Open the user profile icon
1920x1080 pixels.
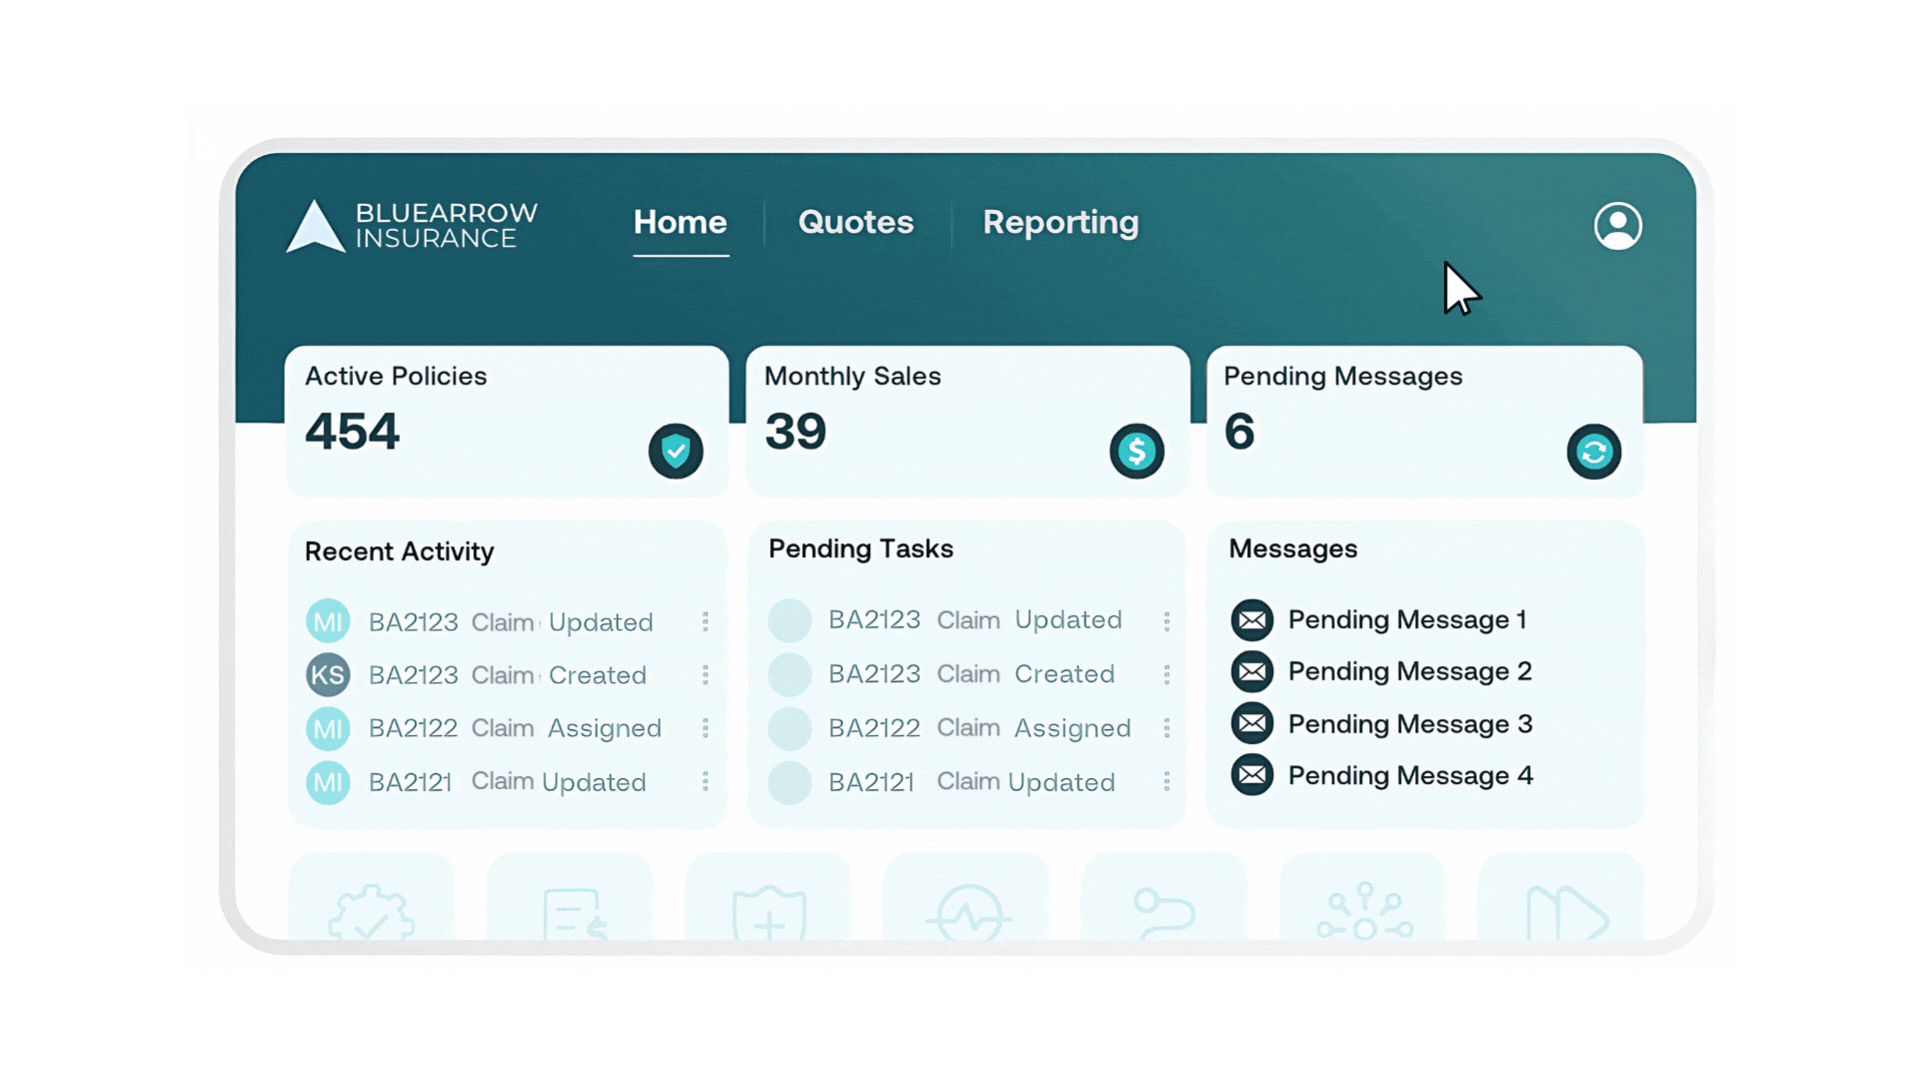click(x=1617, y=225)
